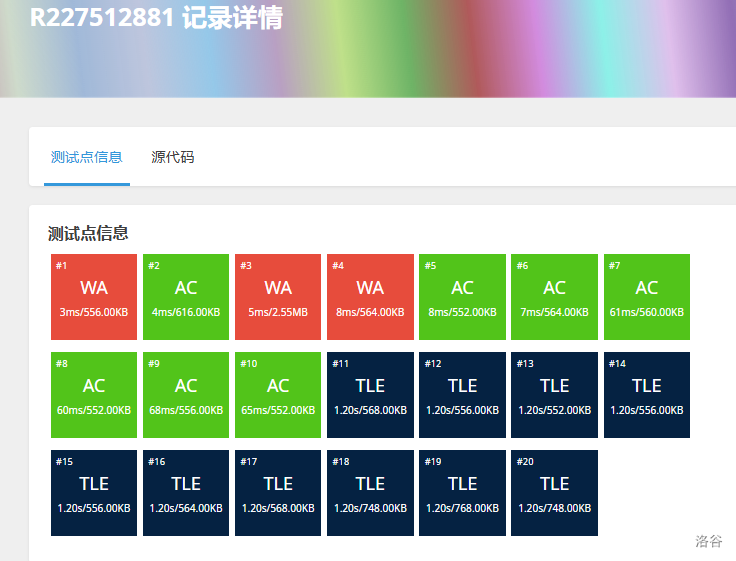The height and width of the screenshot is (561, 736).
Task: Click test case #2 AC tile
Action: pyautogui.click(x=186, y=297)
